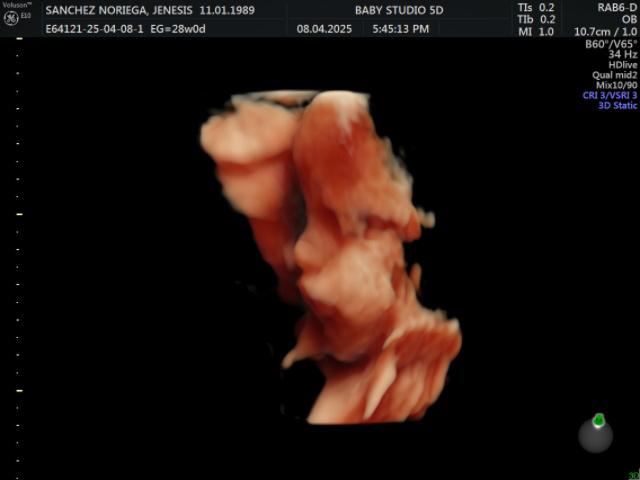Click the BABY STUDIO 5D title
Image resolution: width=640 pixels, height=480 pixels.
pos(396,8)
